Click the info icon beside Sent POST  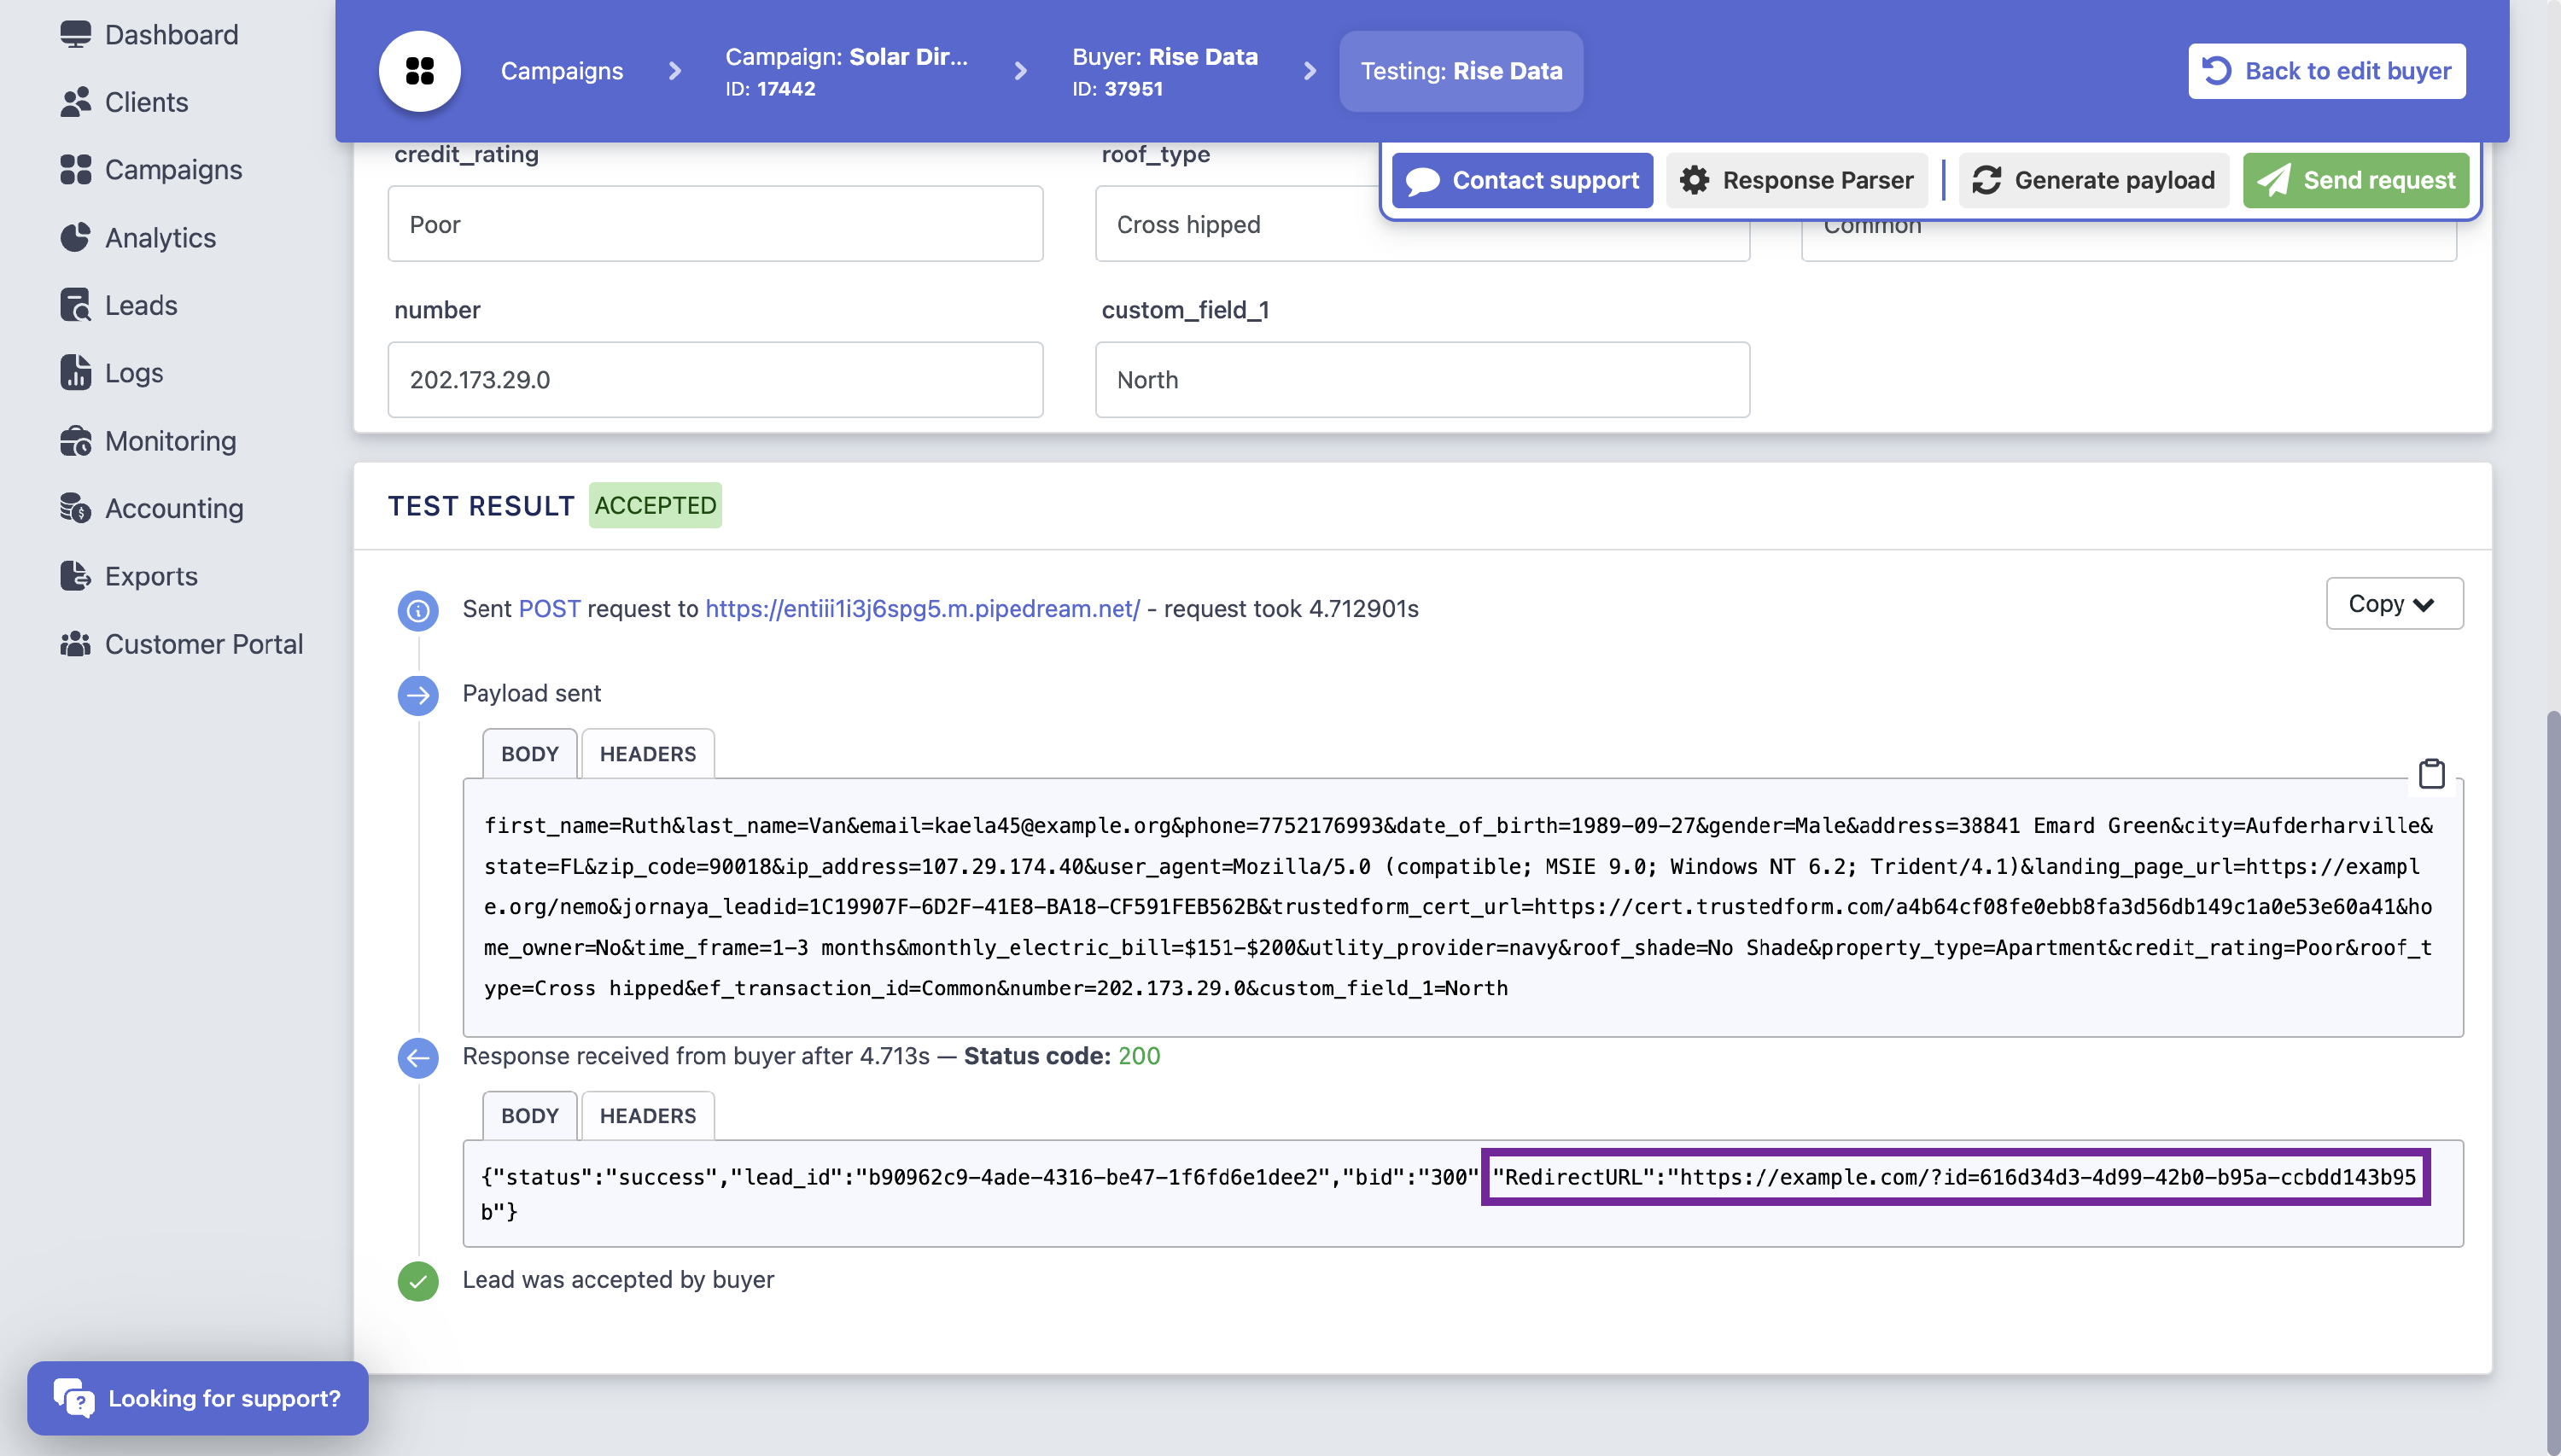[x=418, y=610]
